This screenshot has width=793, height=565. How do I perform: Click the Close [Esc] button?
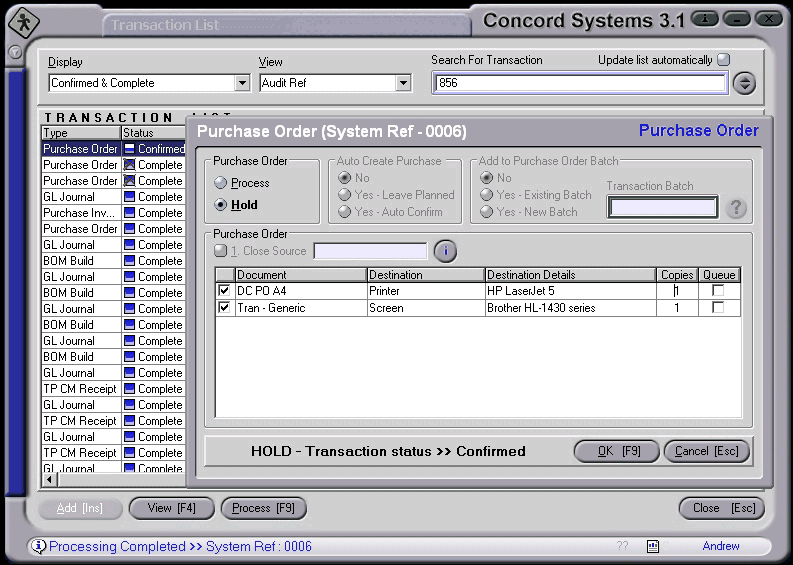(x=722, y=508)
